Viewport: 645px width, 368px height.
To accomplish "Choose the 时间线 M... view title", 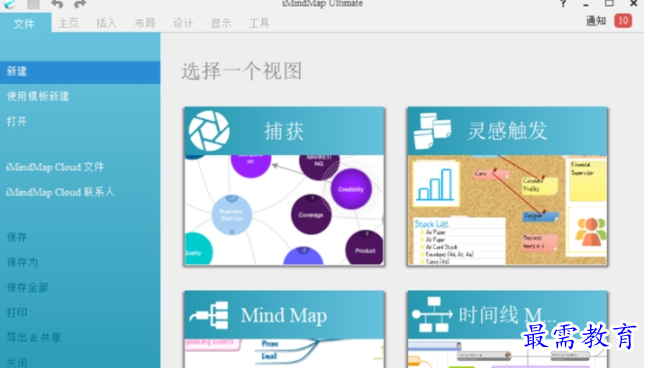I will click(507, 315).
